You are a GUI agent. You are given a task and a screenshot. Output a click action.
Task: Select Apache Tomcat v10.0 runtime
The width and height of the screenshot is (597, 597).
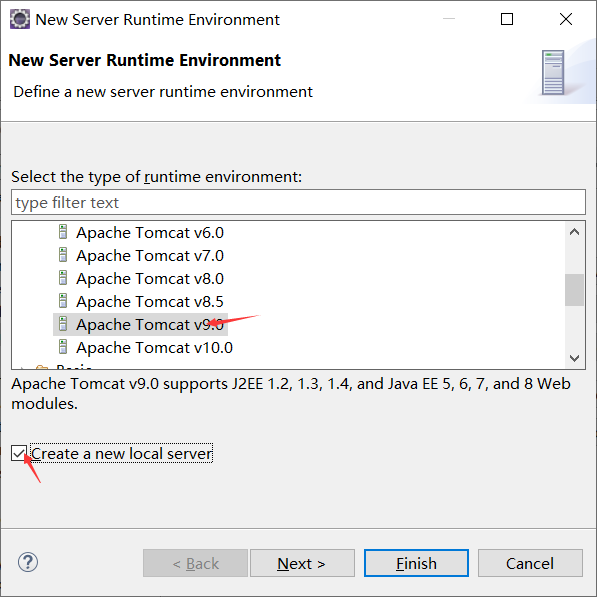pyautogui.click(x=154, y=348)
